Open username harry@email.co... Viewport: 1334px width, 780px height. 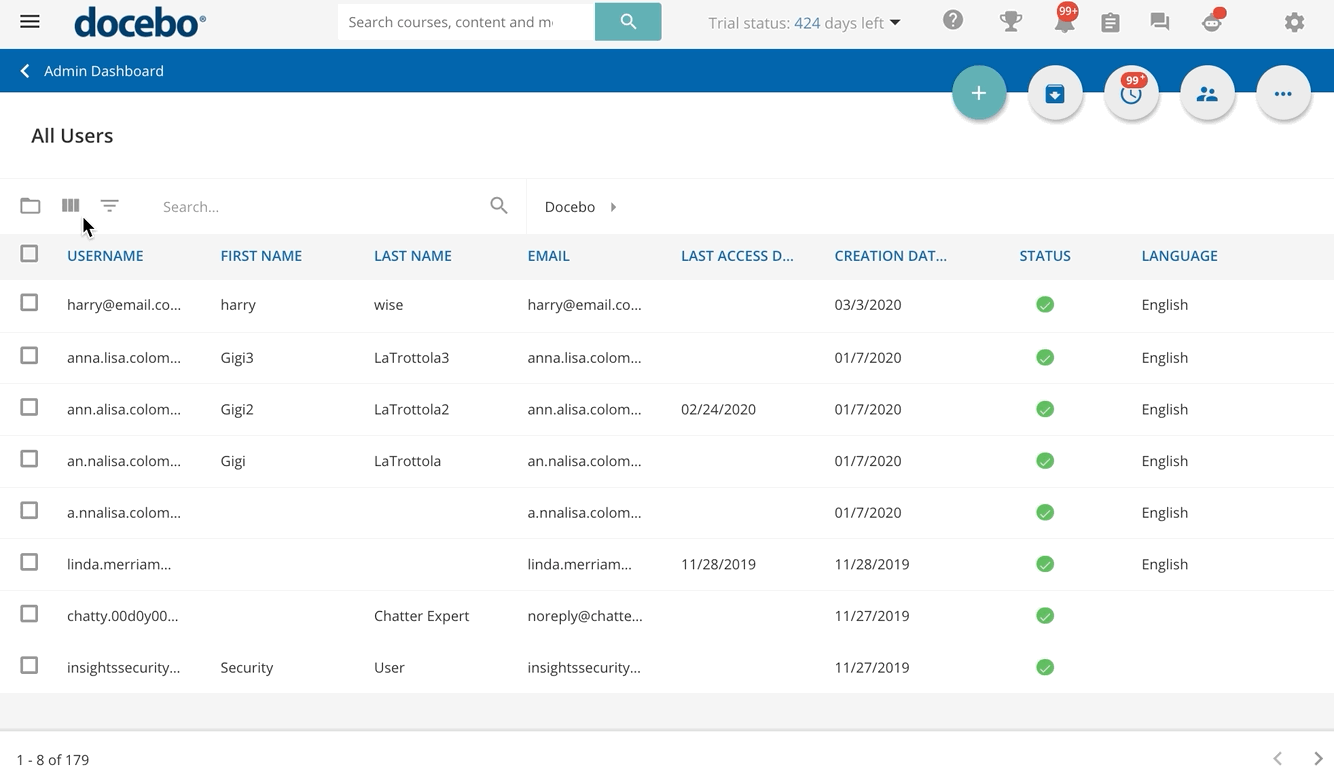coord(124,305)
